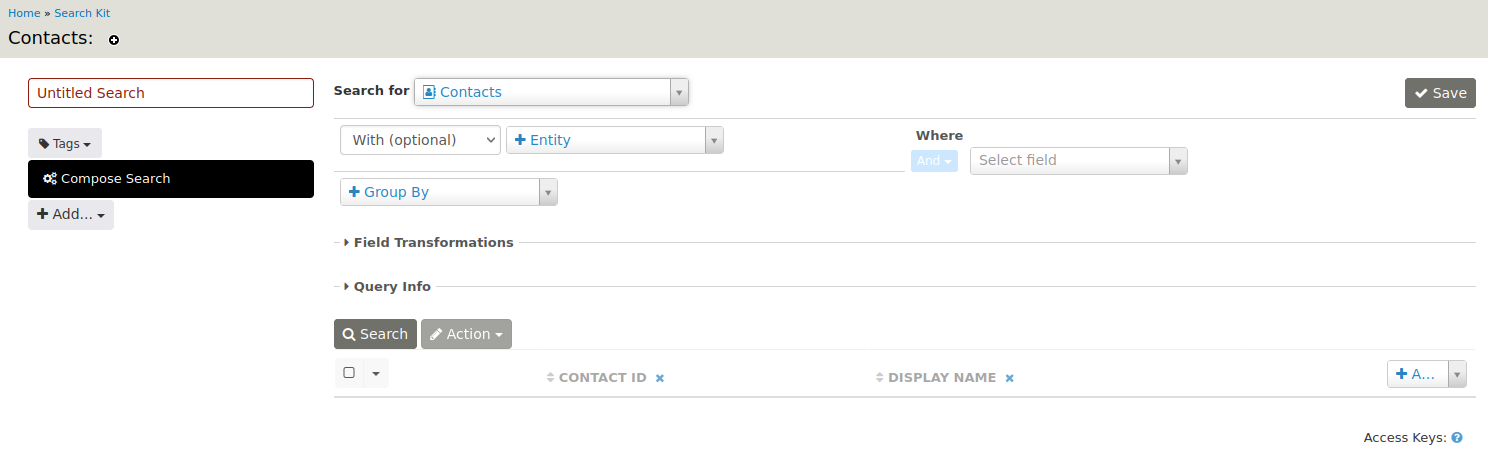Image resolution: width=1488 pixels, height=457 pixels.
Task: Click the Save button
Action: point(1440,93)
